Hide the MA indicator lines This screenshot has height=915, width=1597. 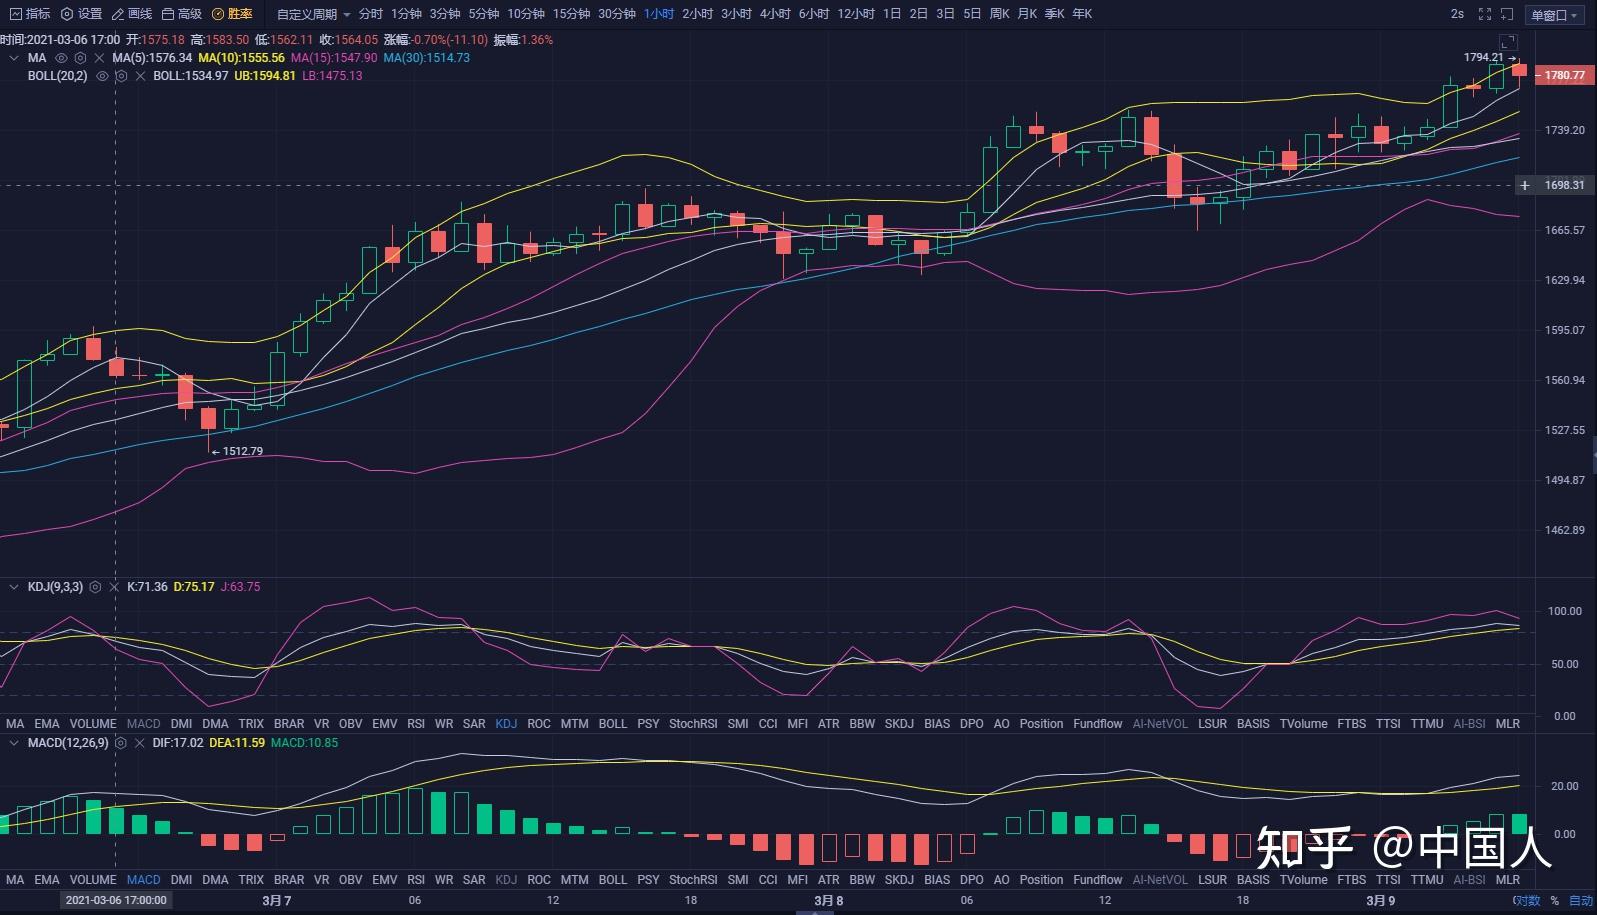[x=61, y=58]
